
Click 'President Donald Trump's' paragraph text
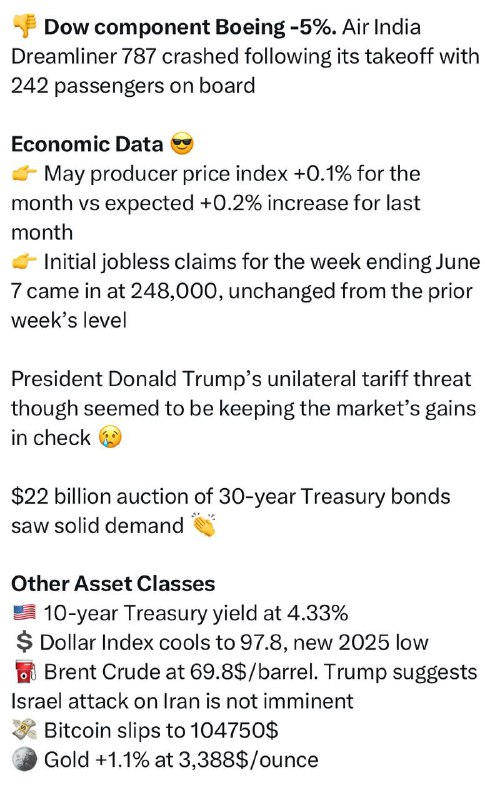[243, 409]
